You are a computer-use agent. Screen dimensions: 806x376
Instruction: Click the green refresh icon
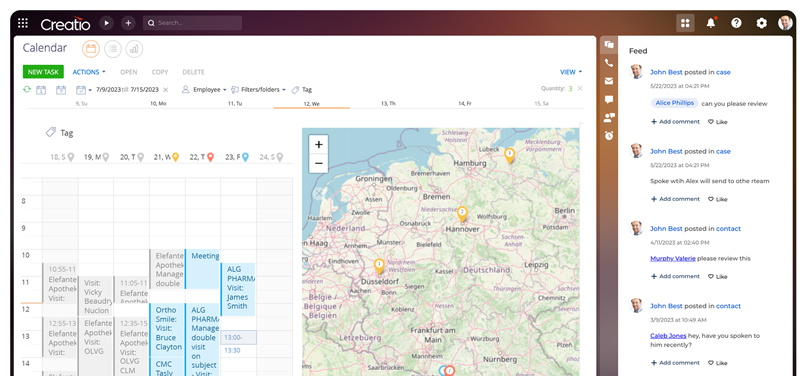click(x=27, y=89)
